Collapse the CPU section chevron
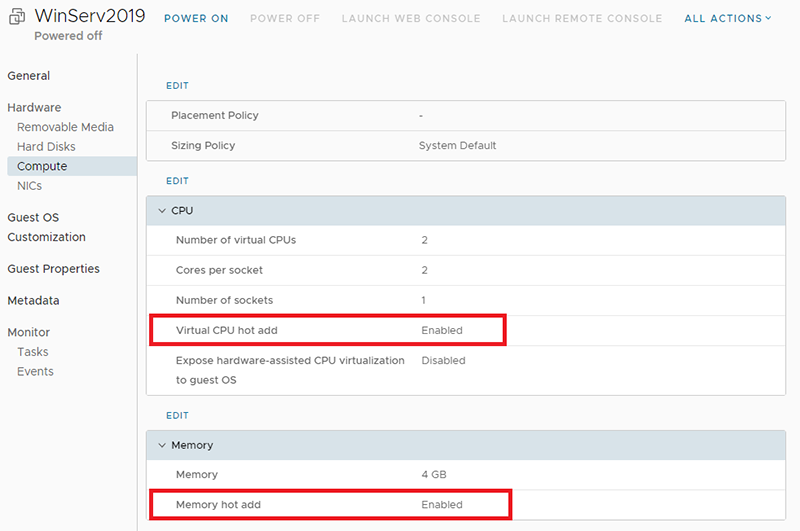 pos(162,211)
